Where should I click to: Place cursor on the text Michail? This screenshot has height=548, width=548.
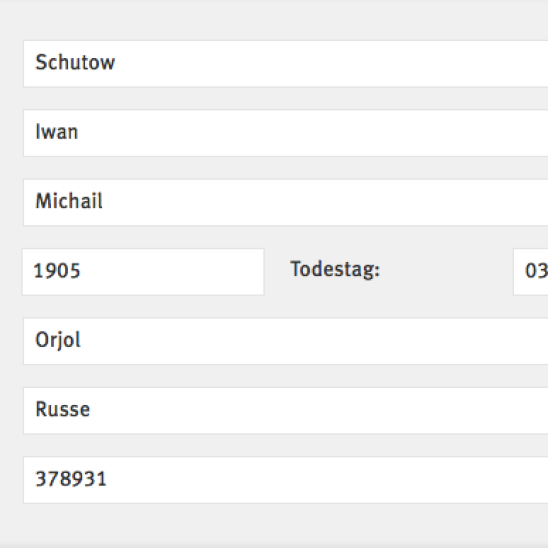(69, 201)
